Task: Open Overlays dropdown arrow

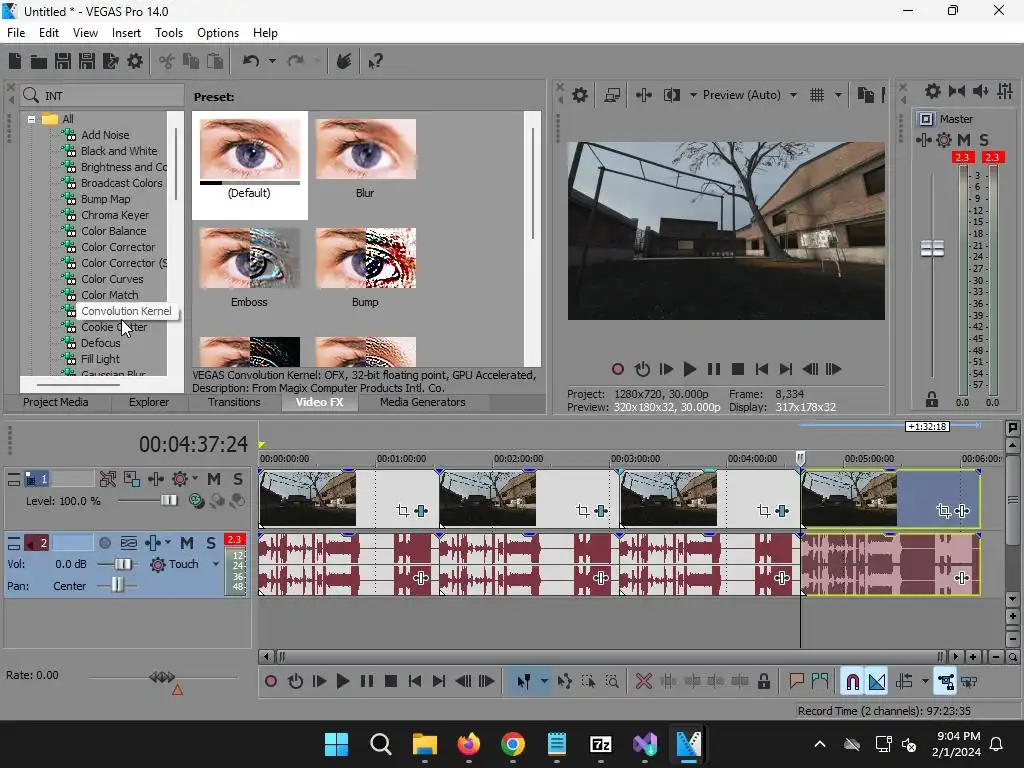Action: point(839,95)
